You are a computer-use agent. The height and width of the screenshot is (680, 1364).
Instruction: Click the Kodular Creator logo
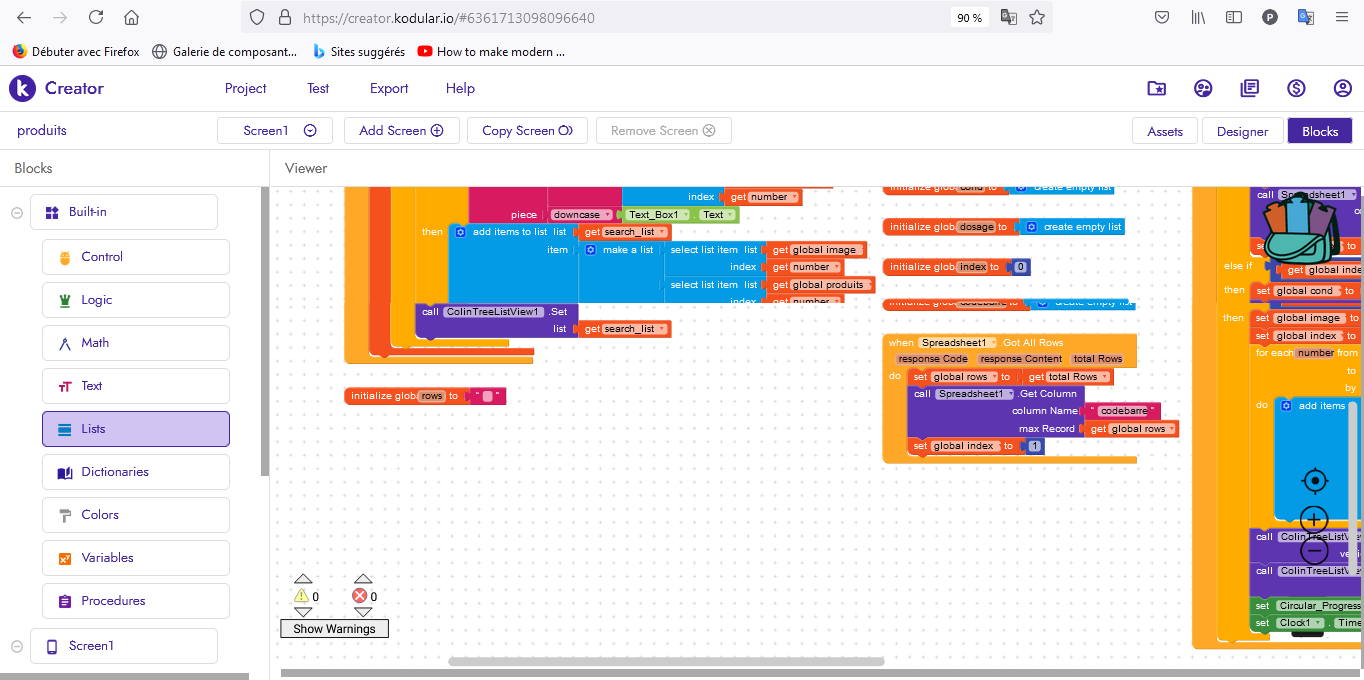56,88
